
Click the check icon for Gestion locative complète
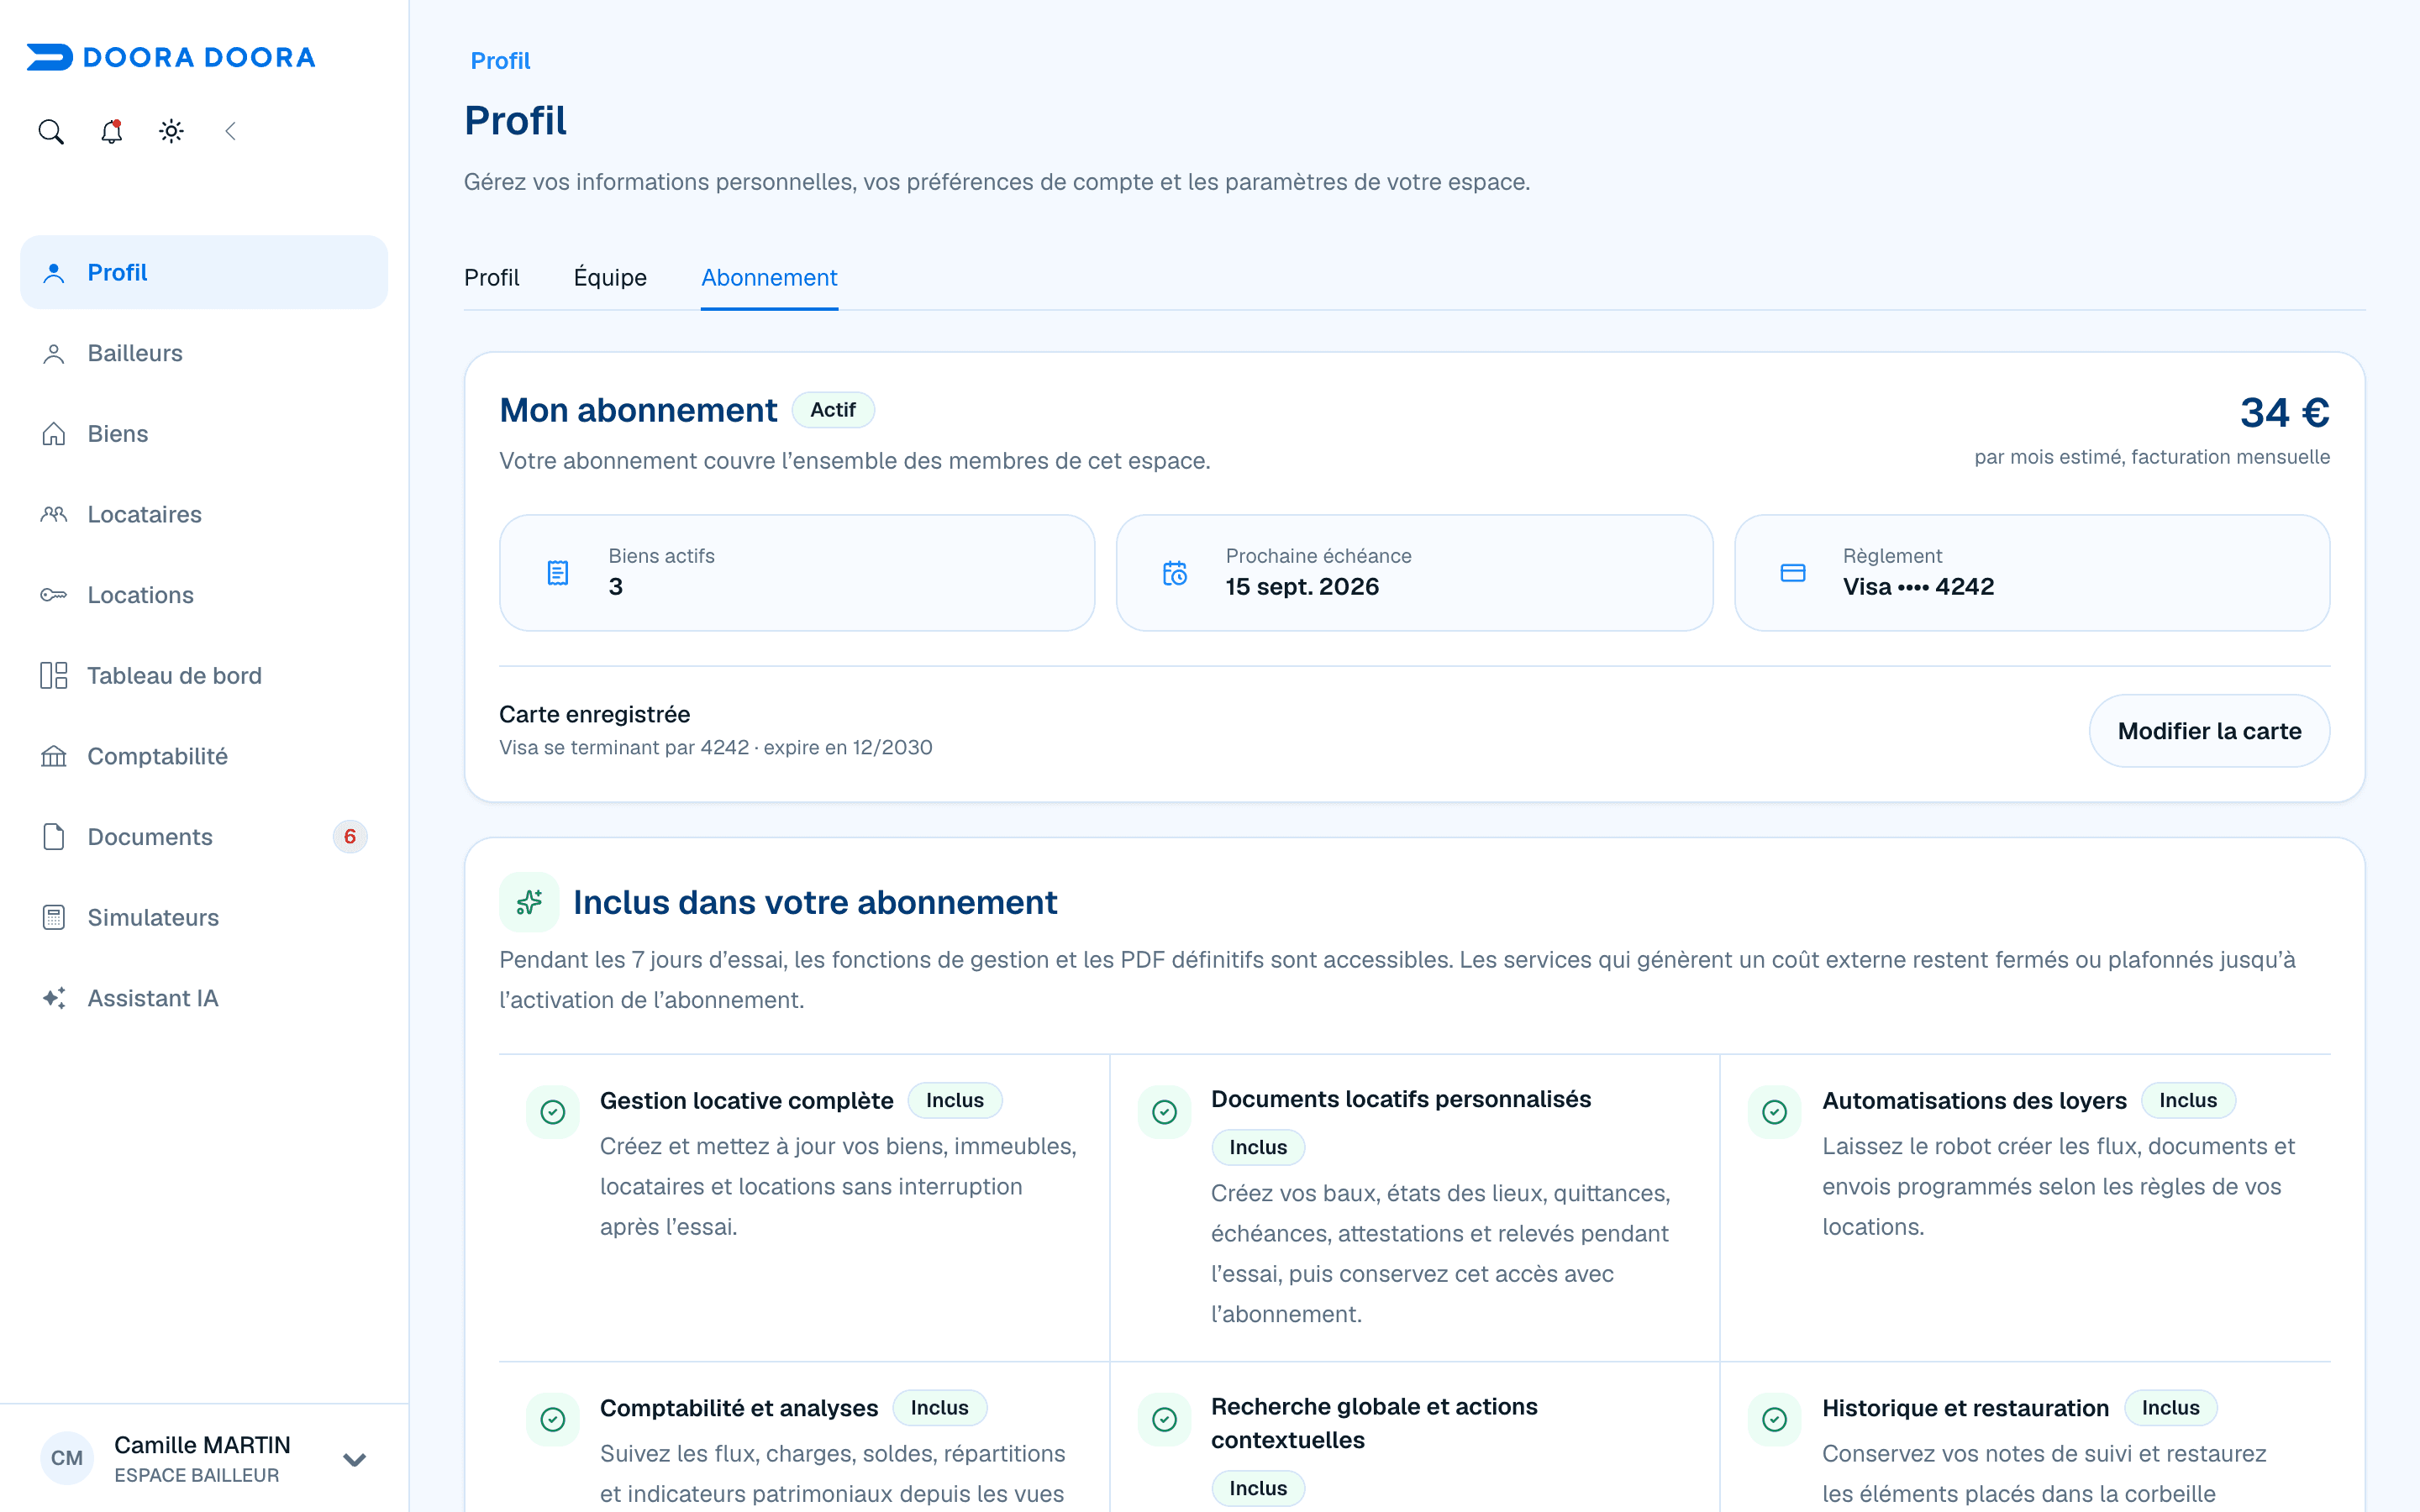click(553, 1112)
